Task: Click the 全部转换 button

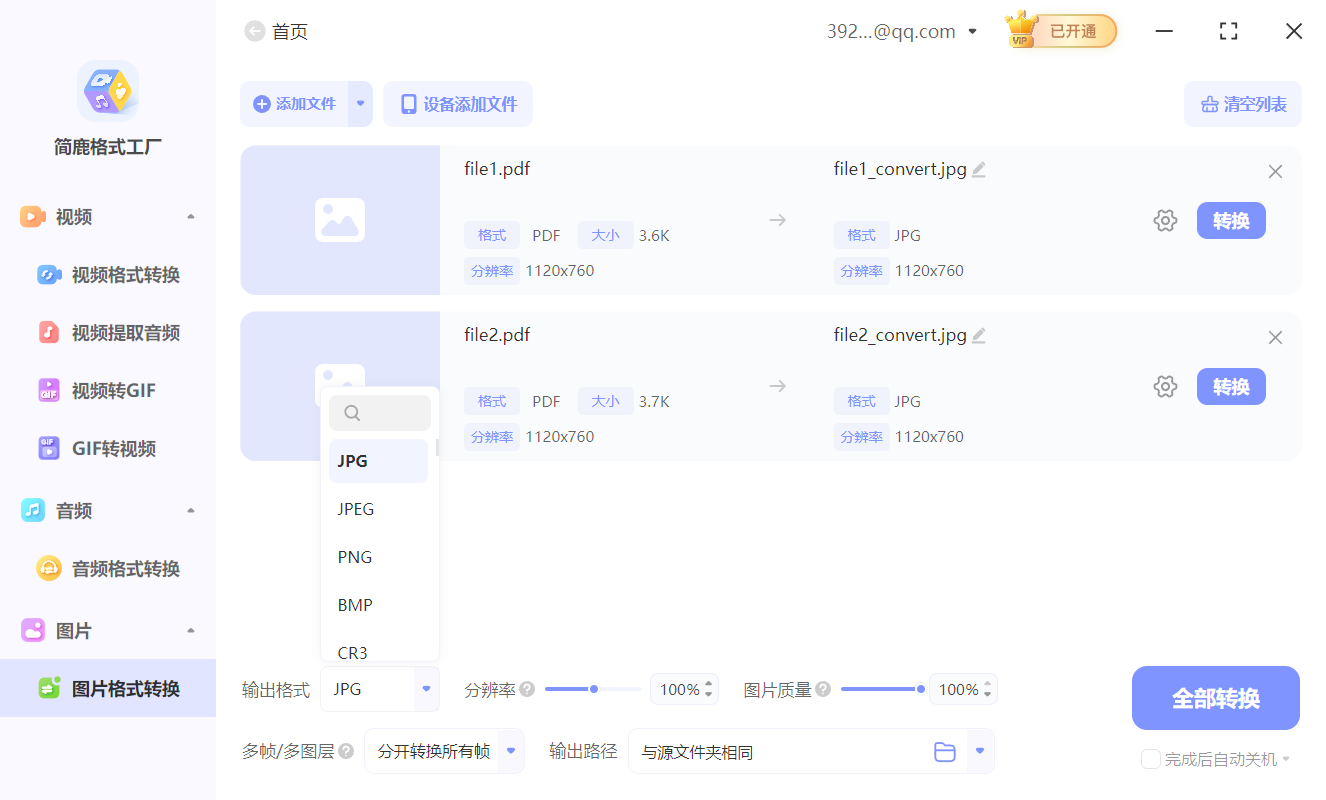Action: point(1215,698)
